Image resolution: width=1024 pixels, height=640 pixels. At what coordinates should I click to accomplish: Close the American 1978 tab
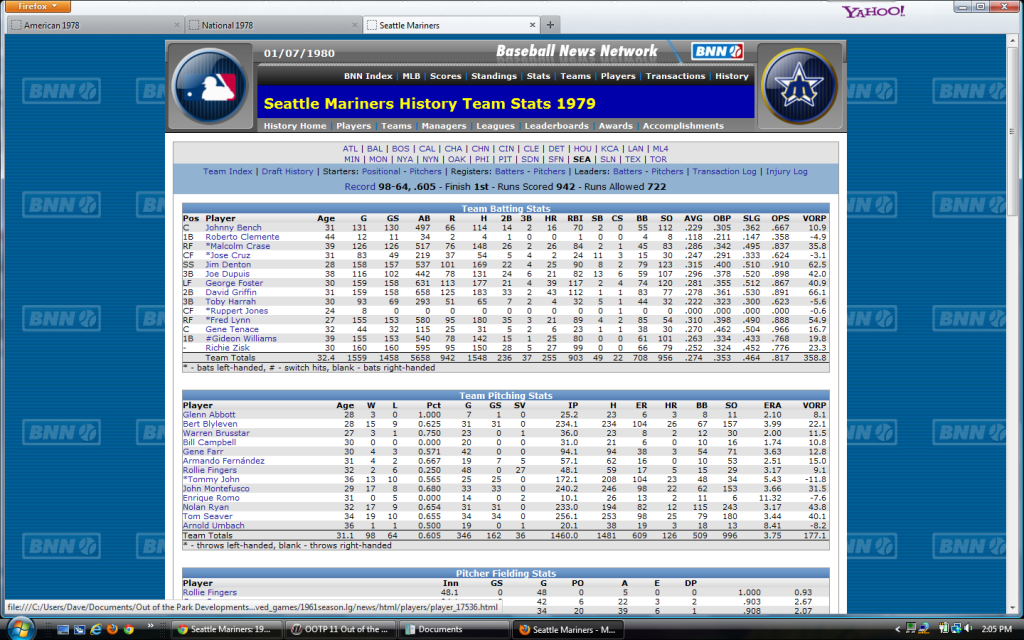click(x=177, y=25)
